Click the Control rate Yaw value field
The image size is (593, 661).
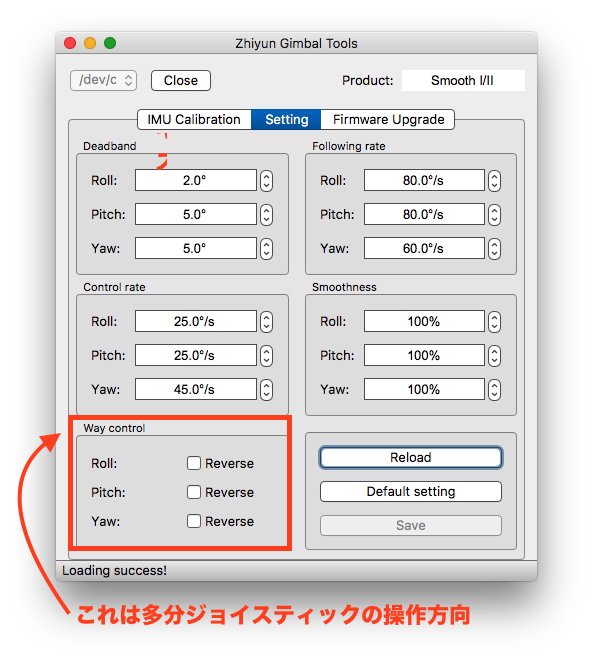click(x=196, y=389)
